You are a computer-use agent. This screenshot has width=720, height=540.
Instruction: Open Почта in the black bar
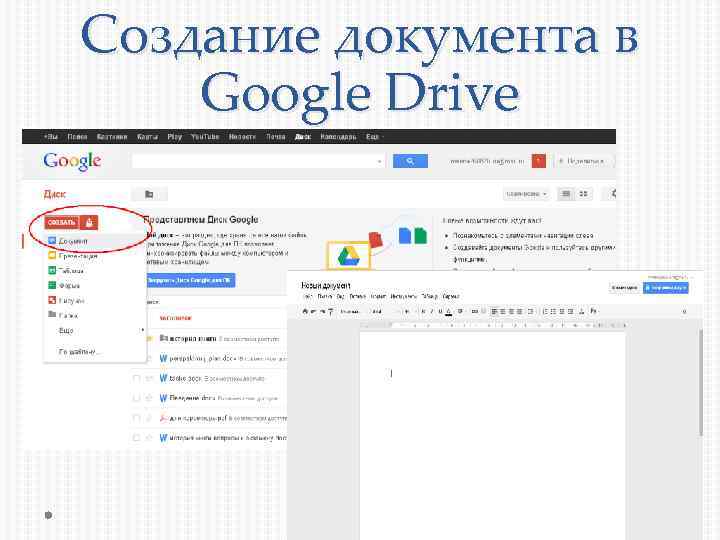point(276,137)
